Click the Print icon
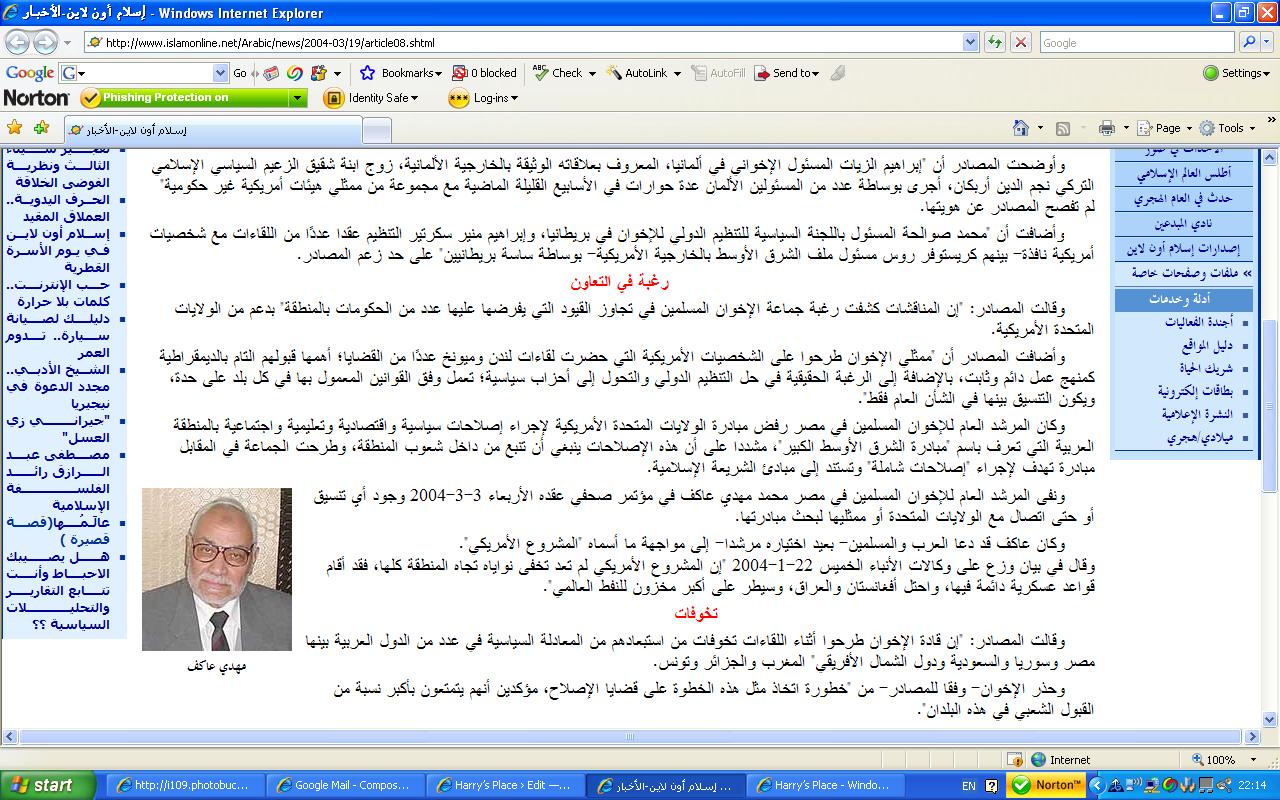The height and width of the screenshot is (800, 1280). click(1106, 128)
